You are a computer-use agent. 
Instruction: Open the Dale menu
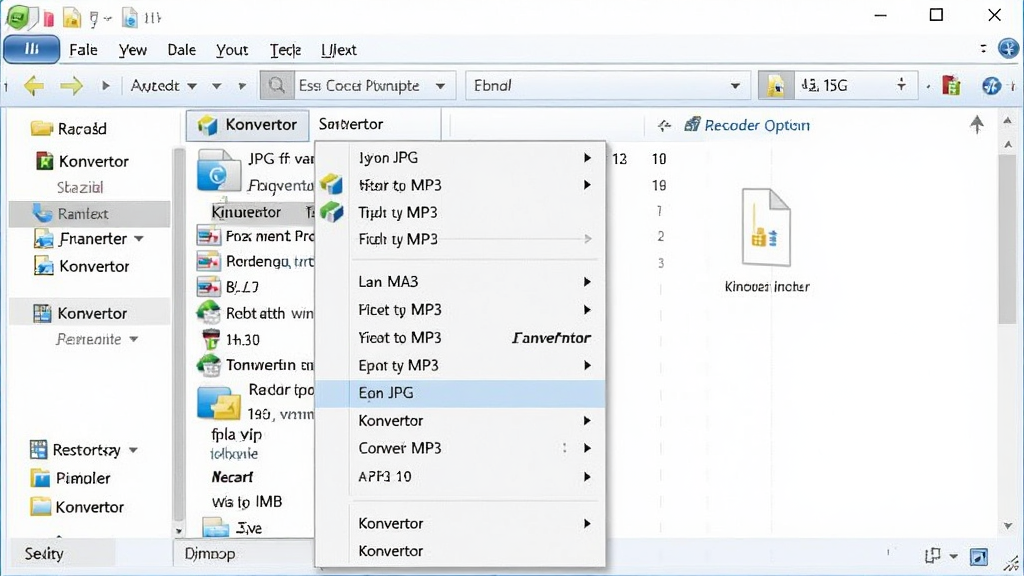(182, 50)
